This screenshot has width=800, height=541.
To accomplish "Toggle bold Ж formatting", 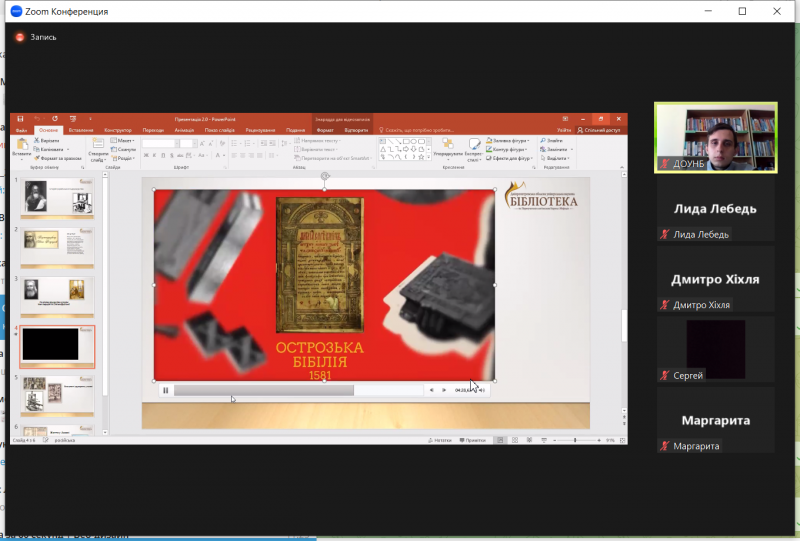I will click(146, 155).
